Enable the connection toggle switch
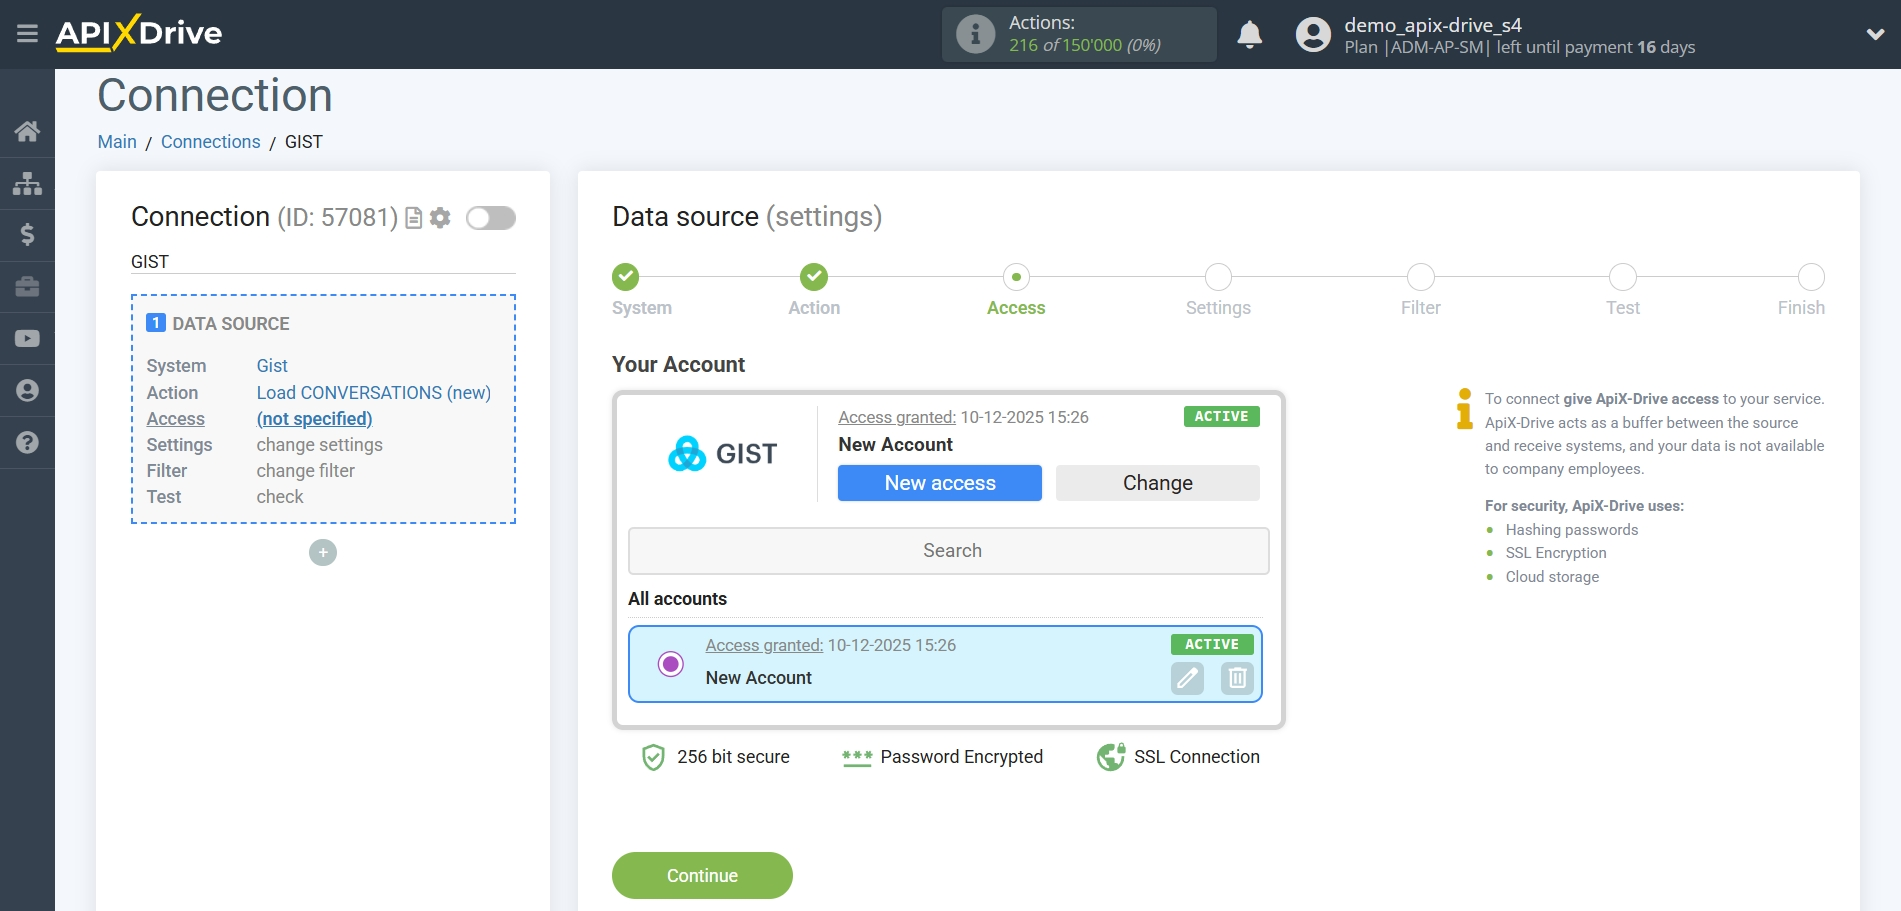 pyautogui.click(x=490, y=217)
